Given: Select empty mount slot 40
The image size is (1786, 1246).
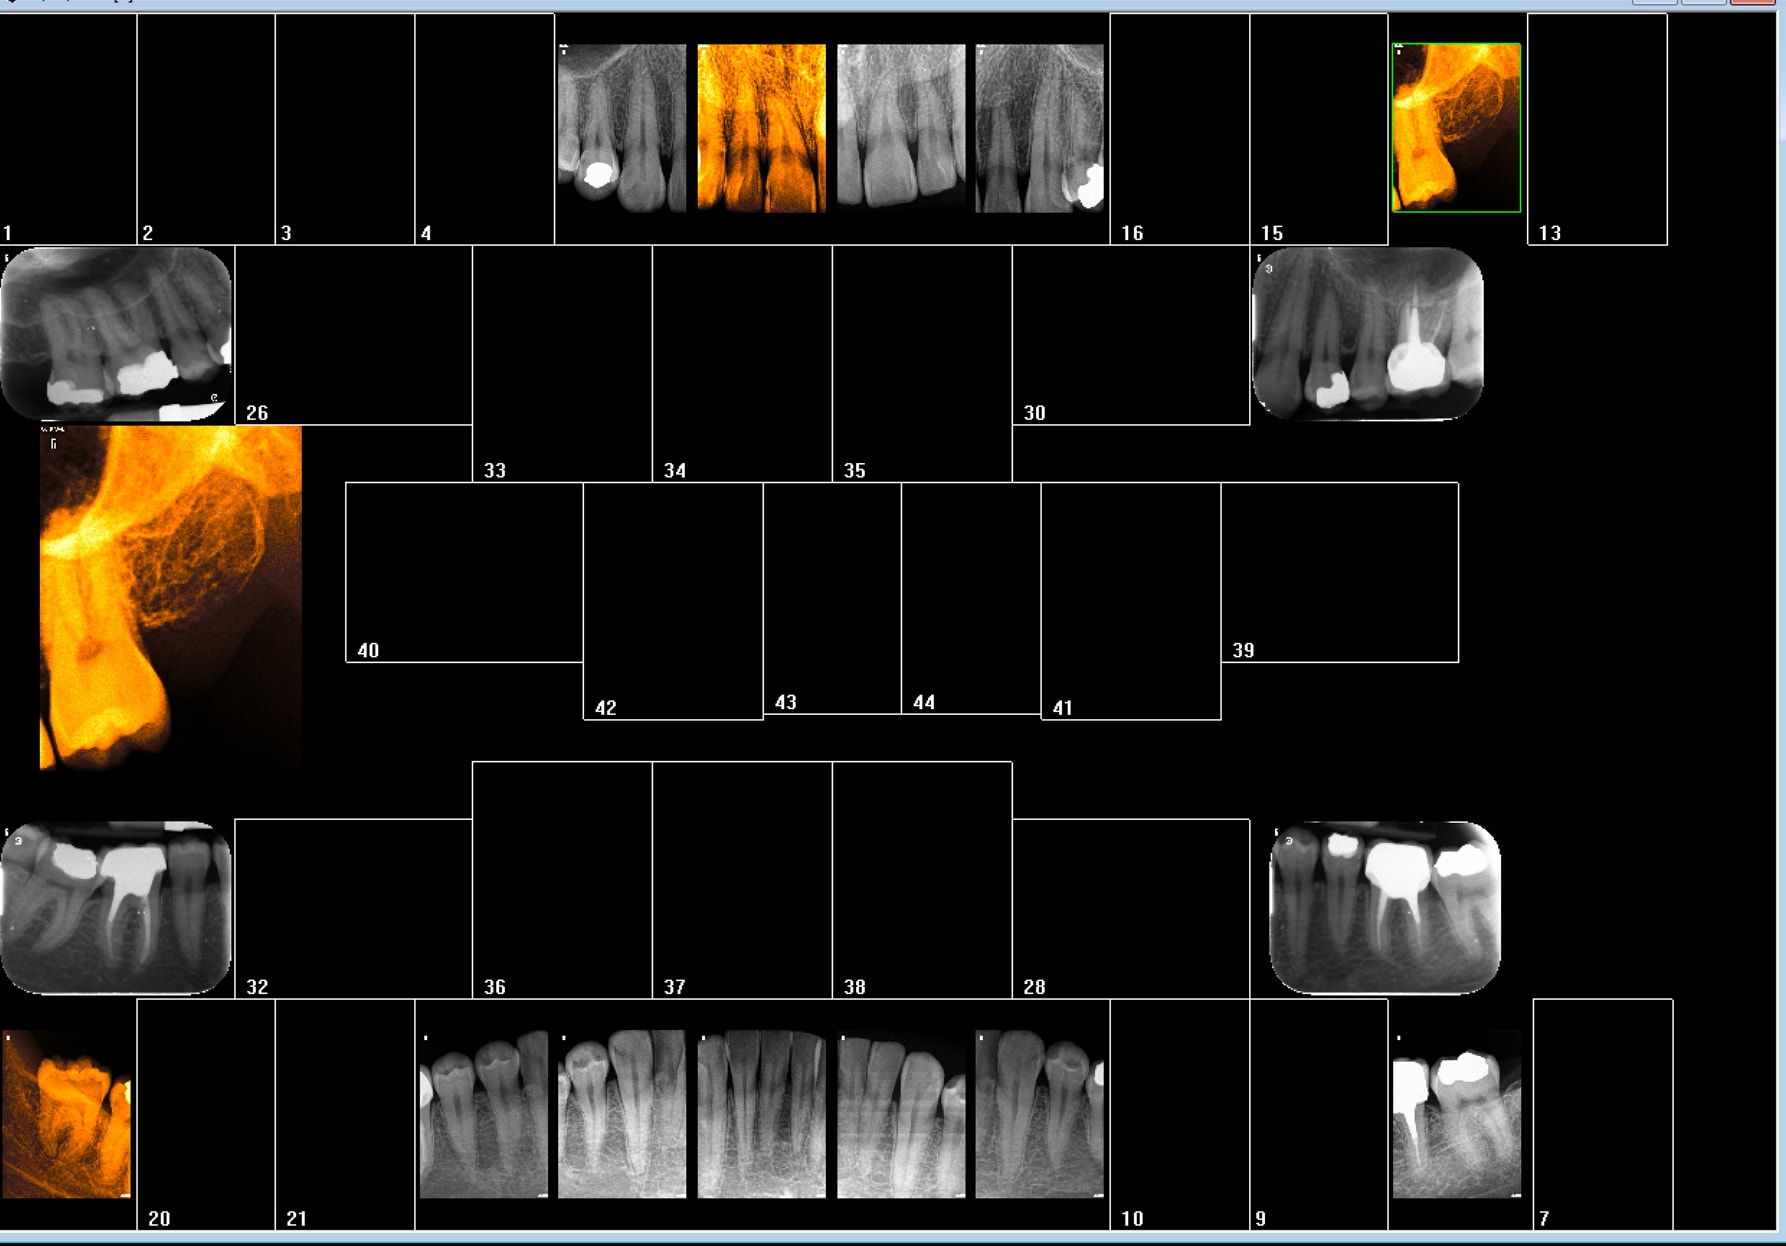Looking at the screenshot, I should click(x=464, y=571).
